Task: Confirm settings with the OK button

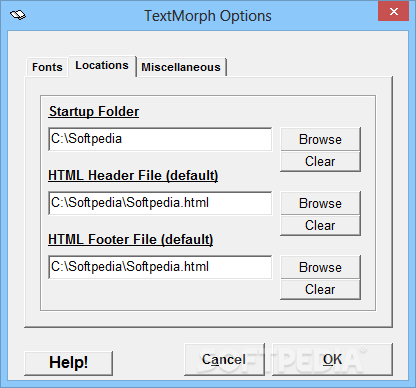Action: (x=332, y=359)
